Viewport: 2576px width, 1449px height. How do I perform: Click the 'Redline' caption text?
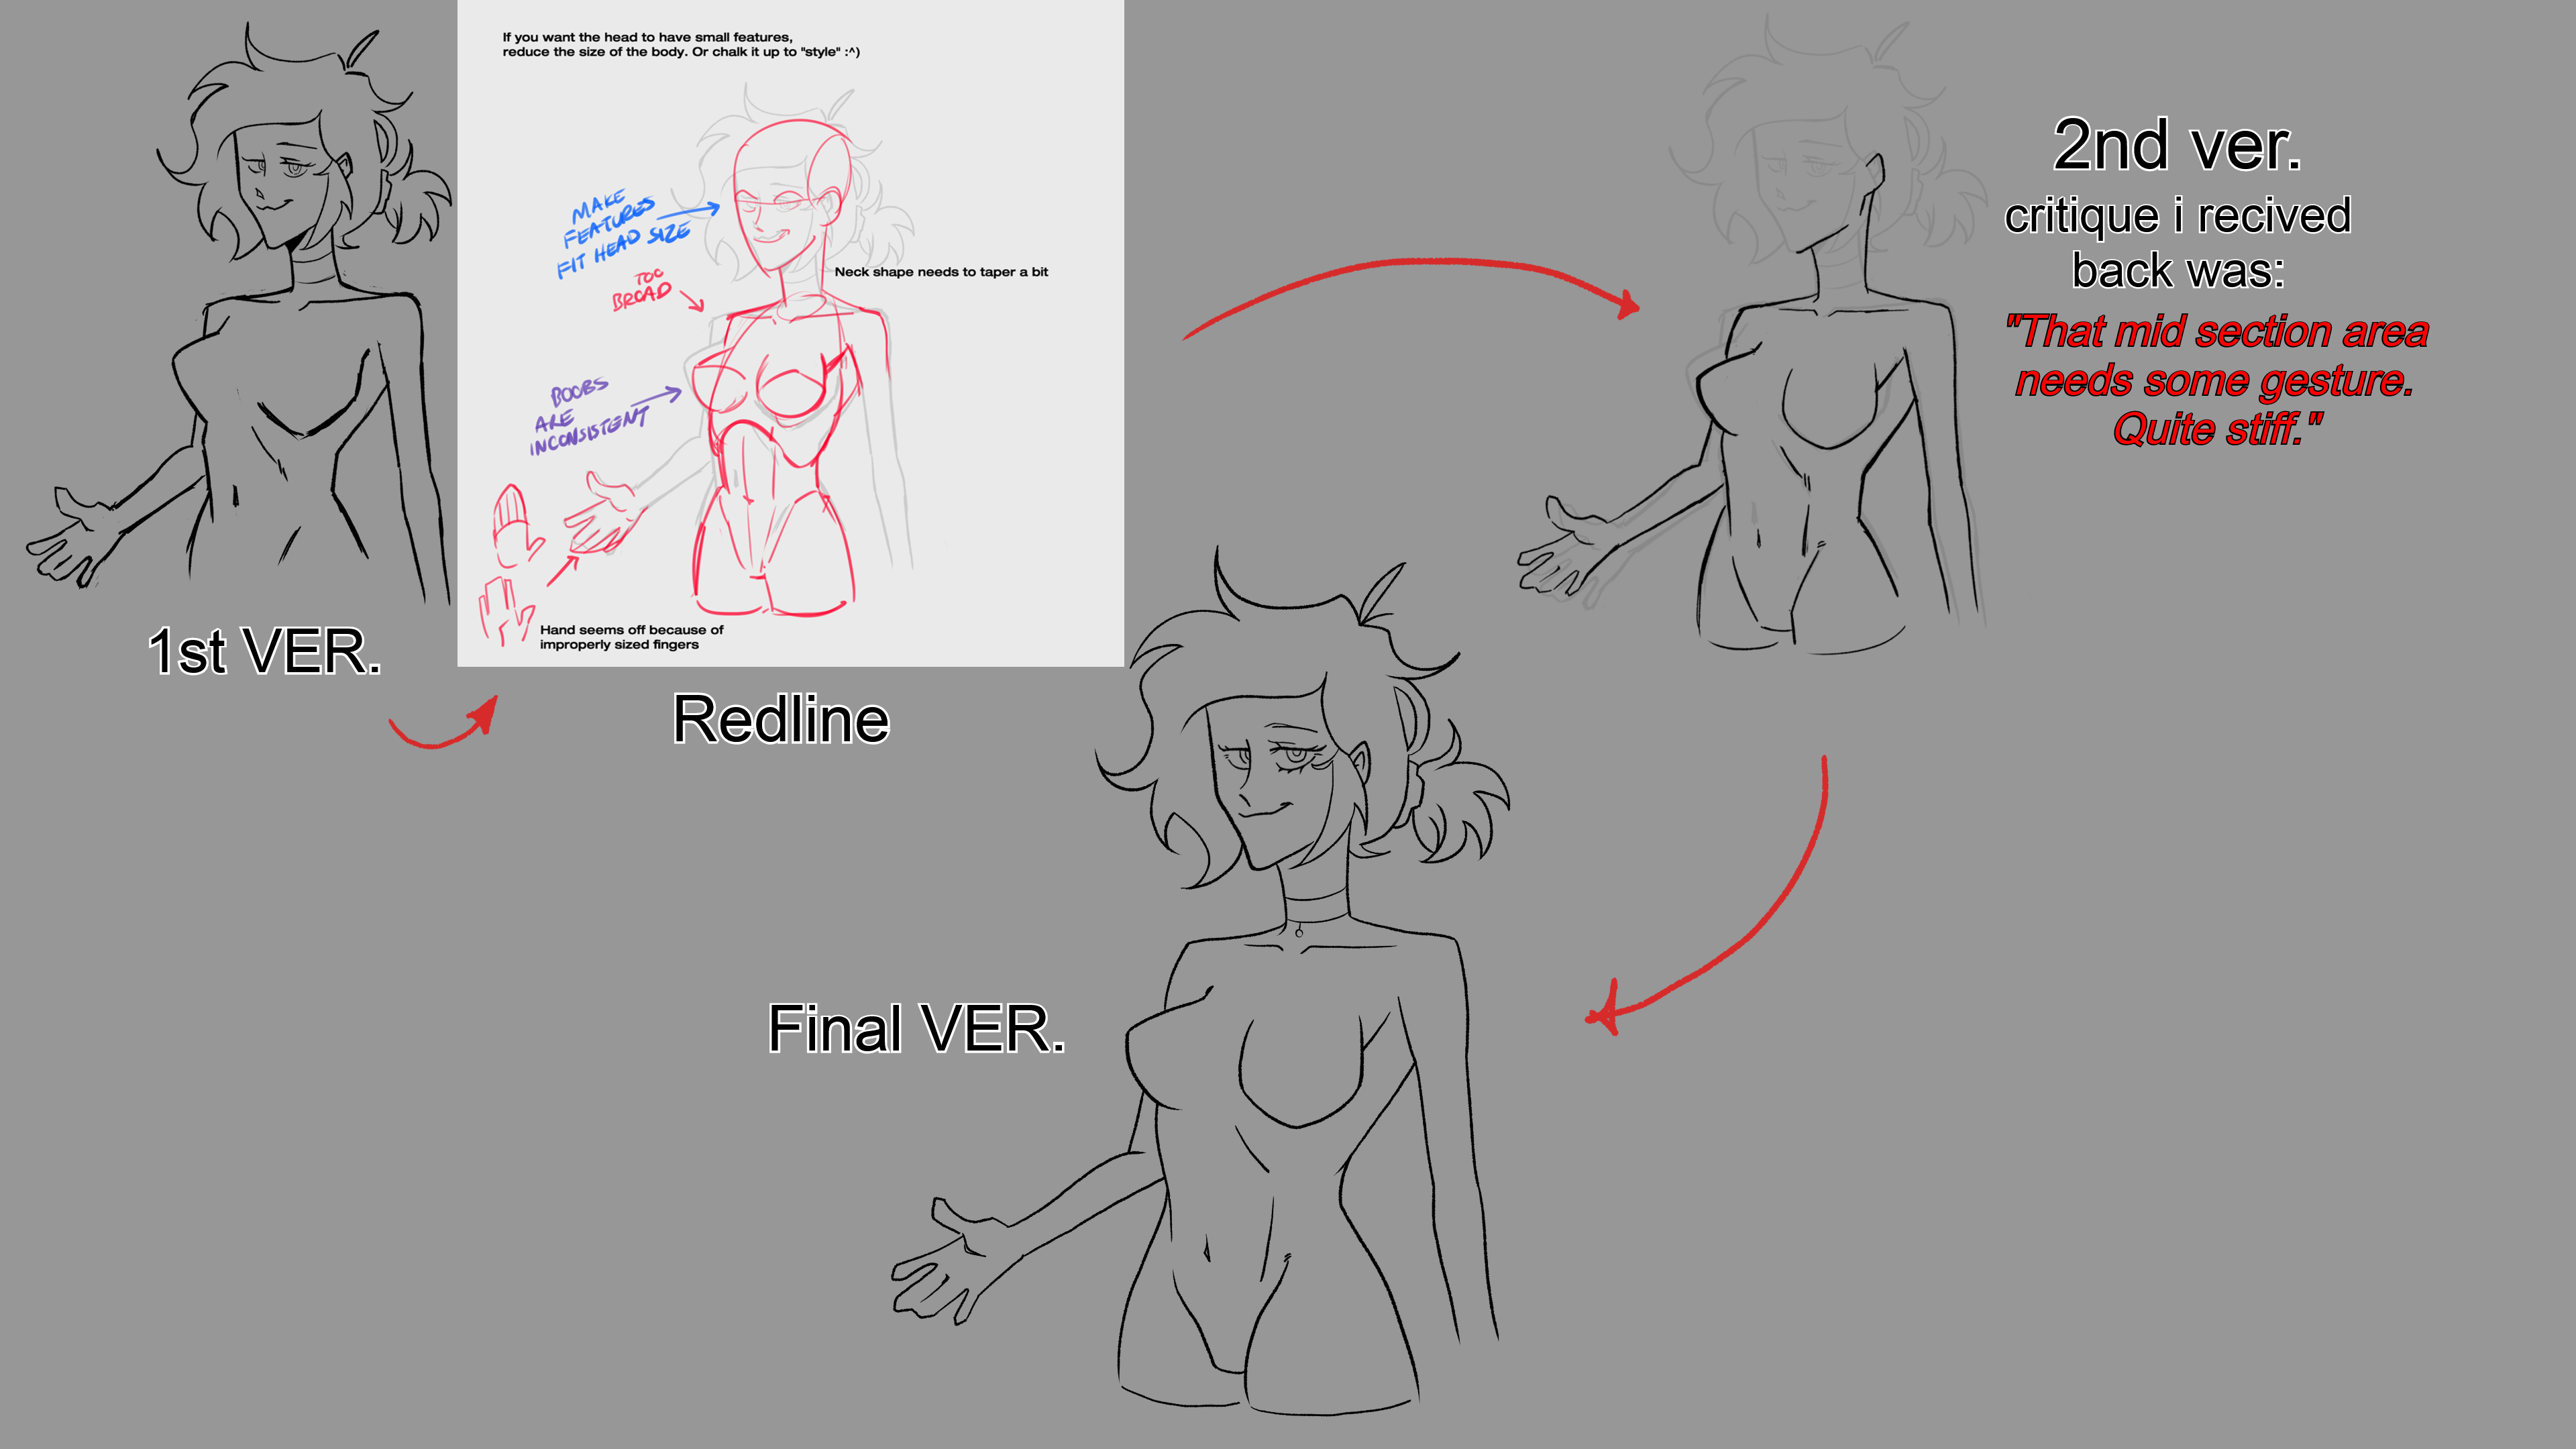(780, 719)
